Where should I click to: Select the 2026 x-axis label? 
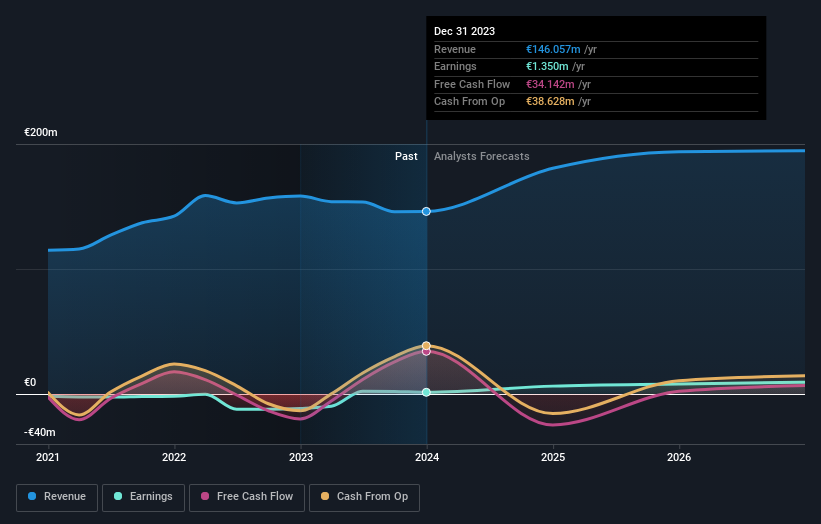pos(679,458)
